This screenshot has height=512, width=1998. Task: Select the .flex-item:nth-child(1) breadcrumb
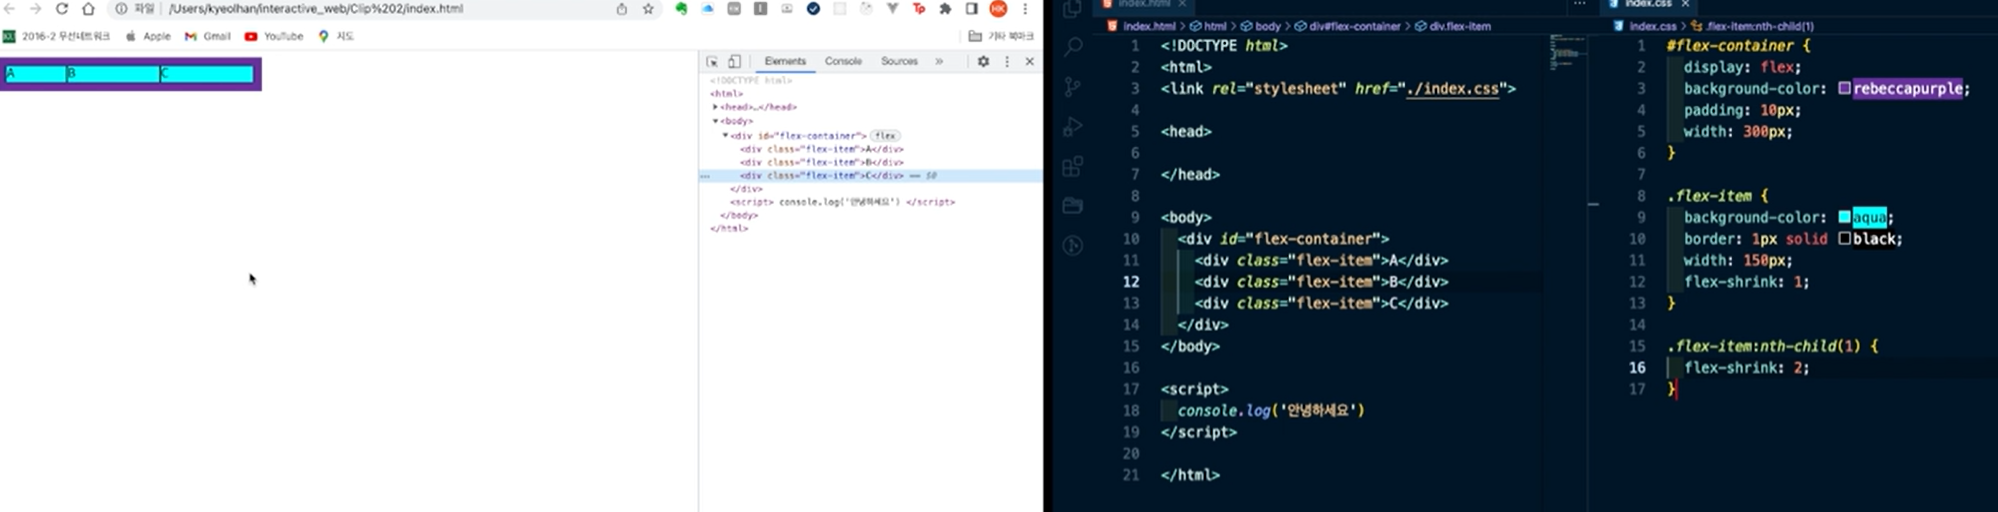(1751, 26)
